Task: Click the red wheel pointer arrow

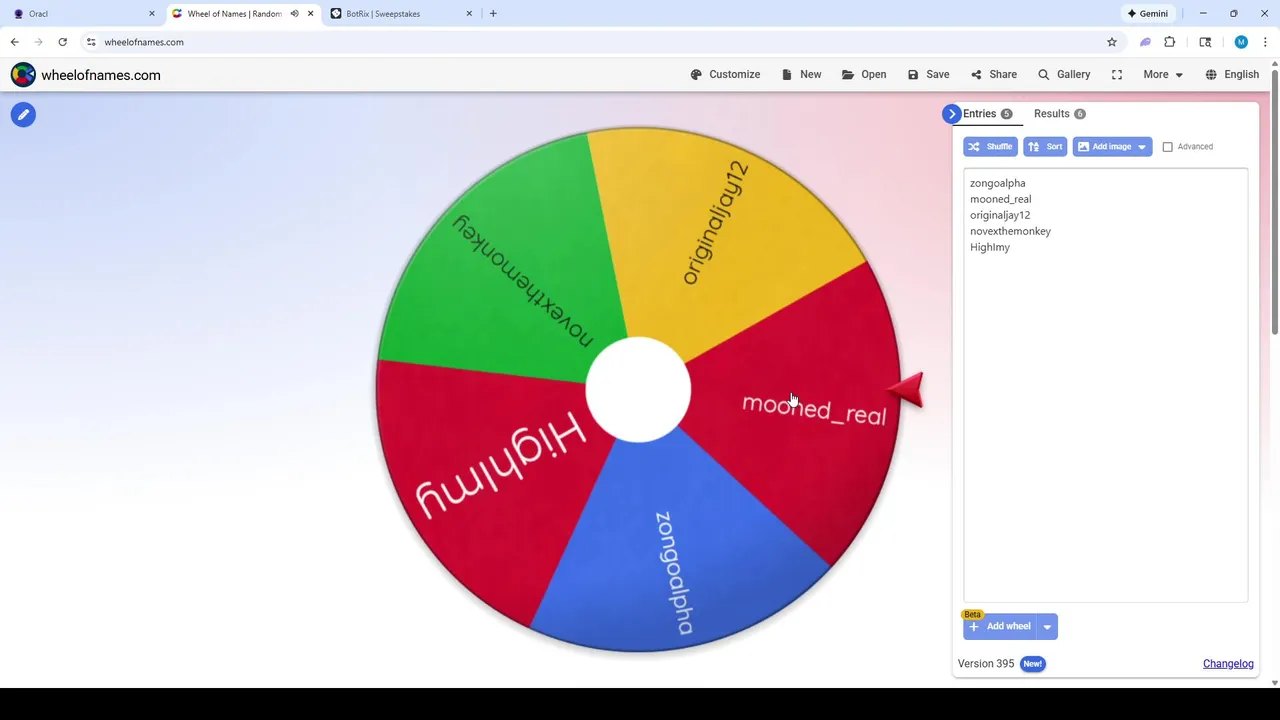Action: (x=906, y=390)
